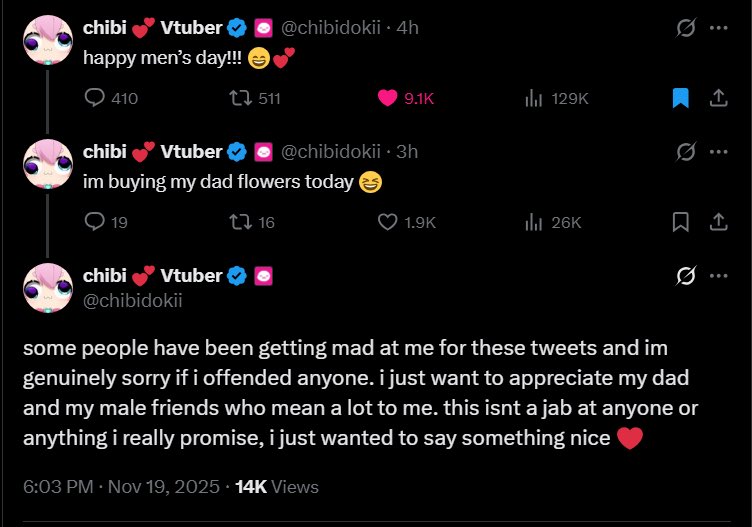The width and height of the screenshot is (752, 527).
Task: Click chibi's avatar on the main tweet
Action: [x=47, y=287]
